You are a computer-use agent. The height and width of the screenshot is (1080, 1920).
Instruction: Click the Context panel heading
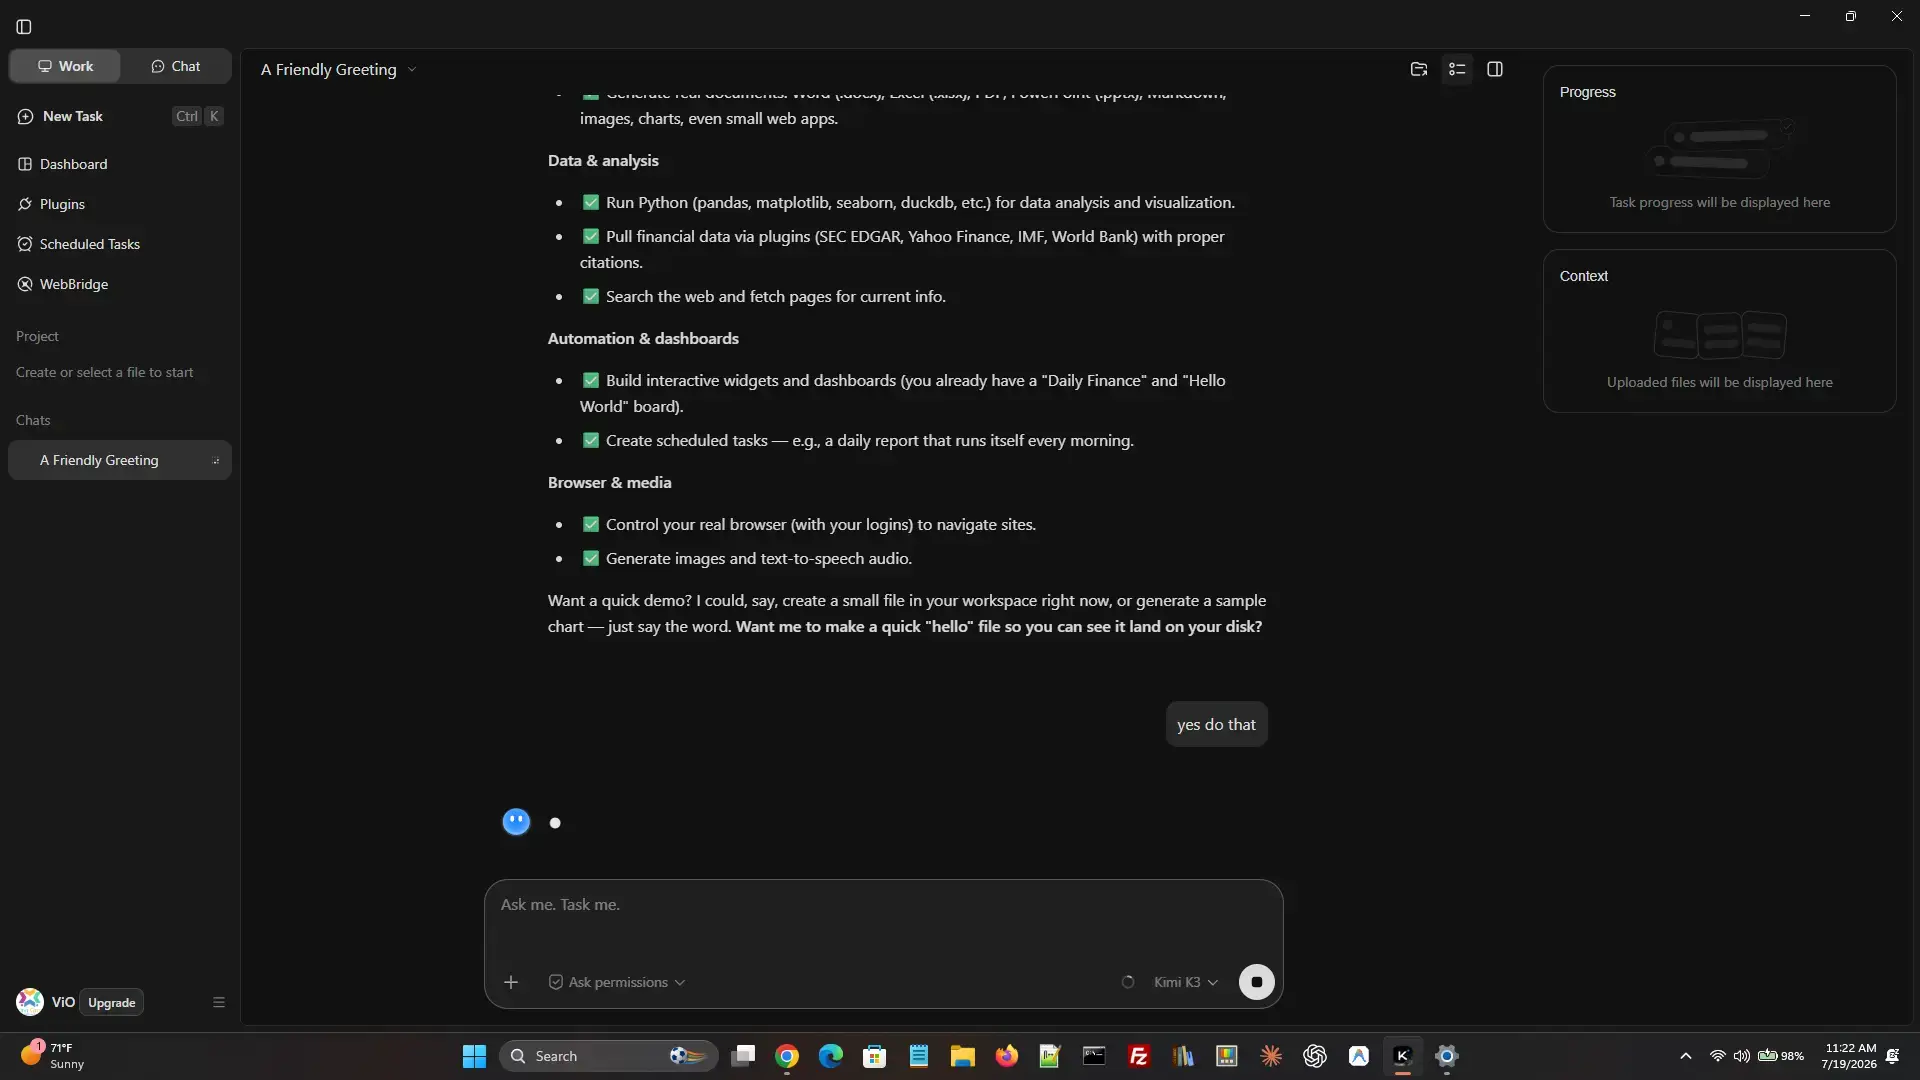tap(1584, 276)
